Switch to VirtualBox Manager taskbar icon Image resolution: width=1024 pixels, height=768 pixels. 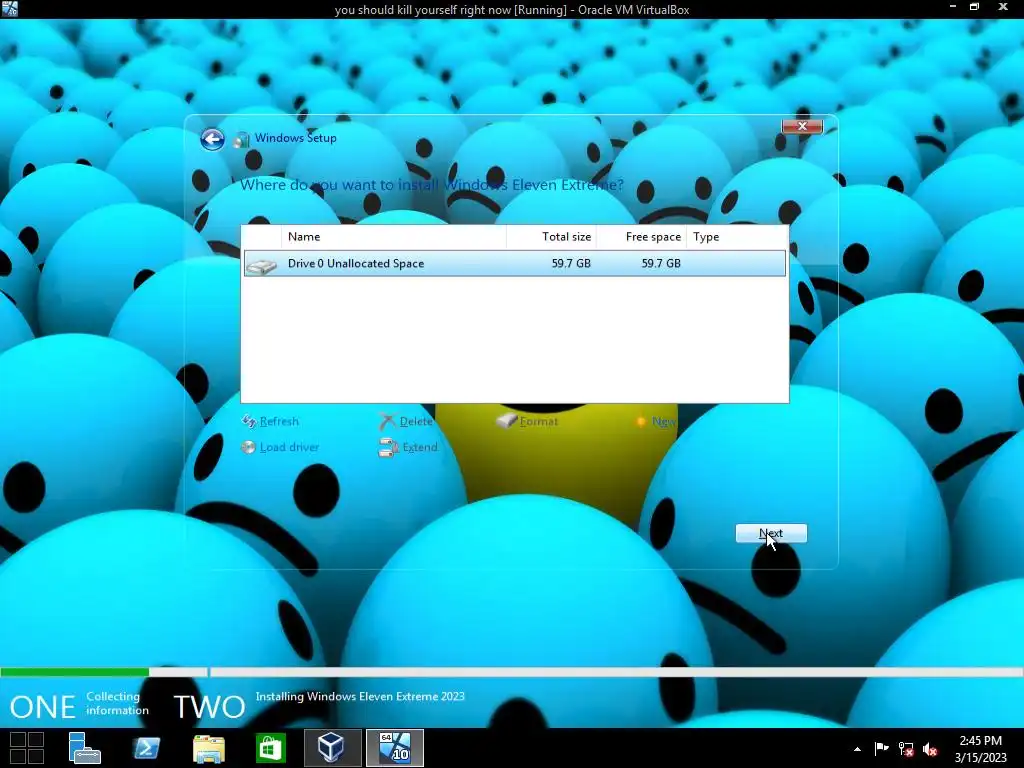(x=332, y=748)
